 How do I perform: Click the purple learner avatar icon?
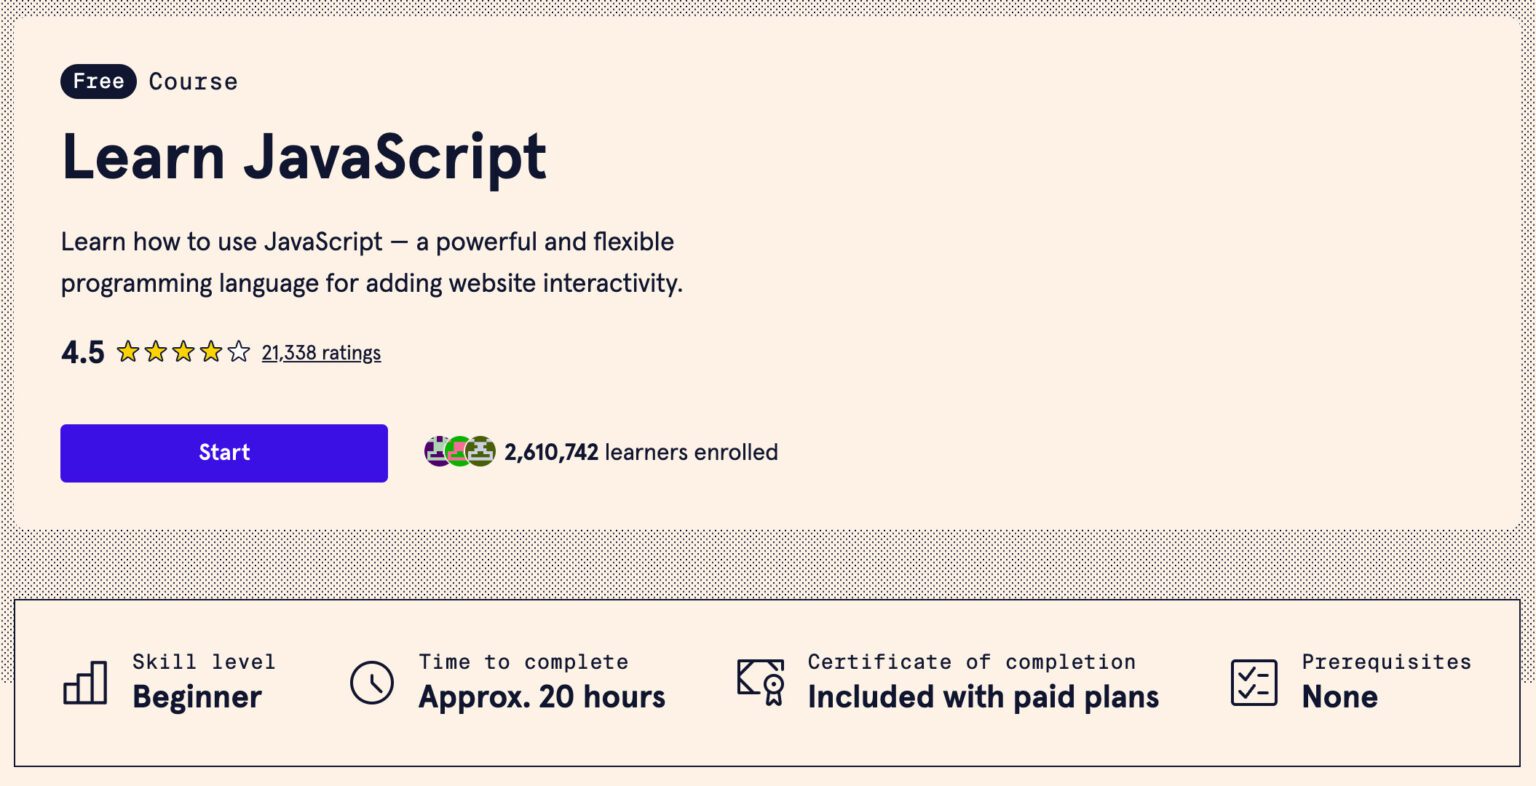click(437, 452)
